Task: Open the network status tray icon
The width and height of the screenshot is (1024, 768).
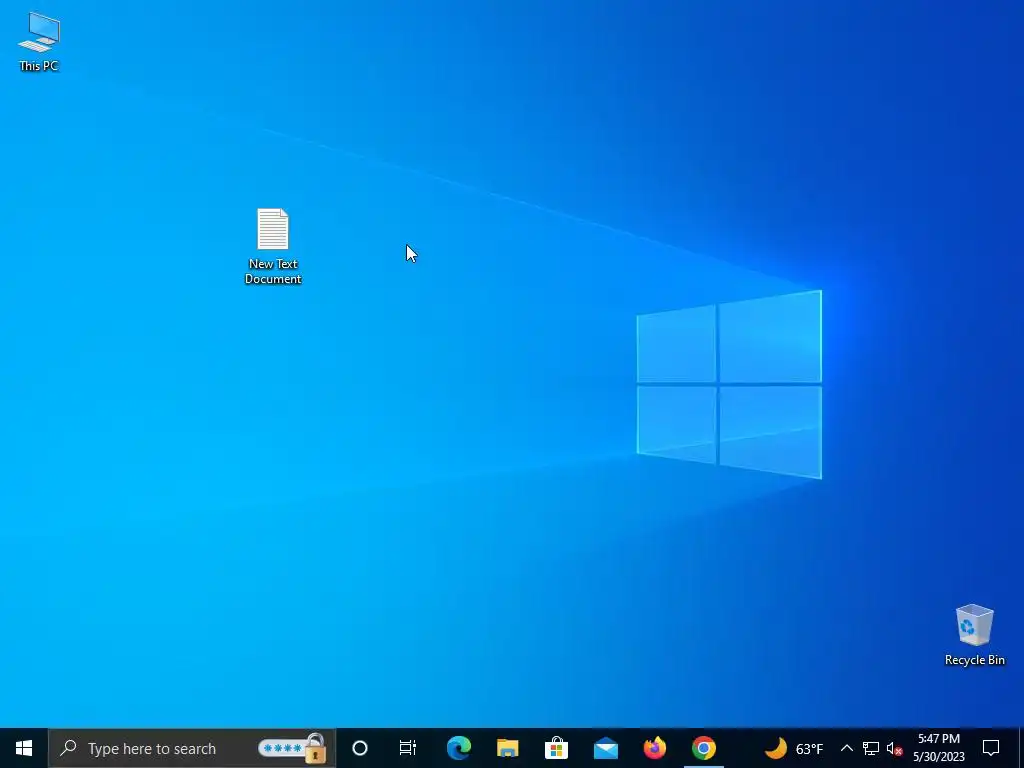Action: point(871,748)
